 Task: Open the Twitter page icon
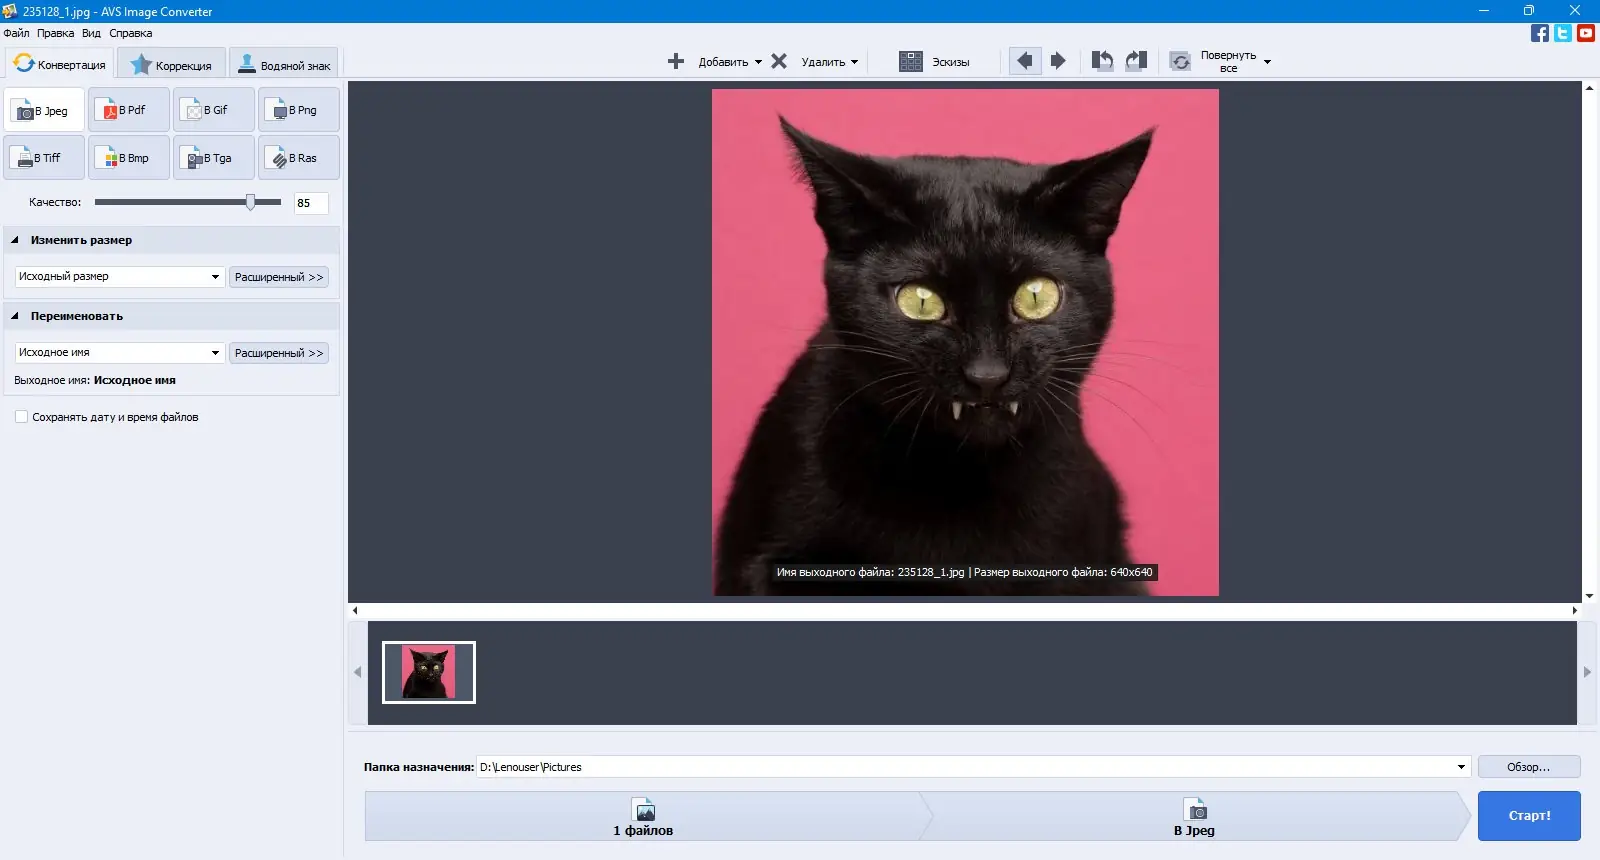[1563, 33]
